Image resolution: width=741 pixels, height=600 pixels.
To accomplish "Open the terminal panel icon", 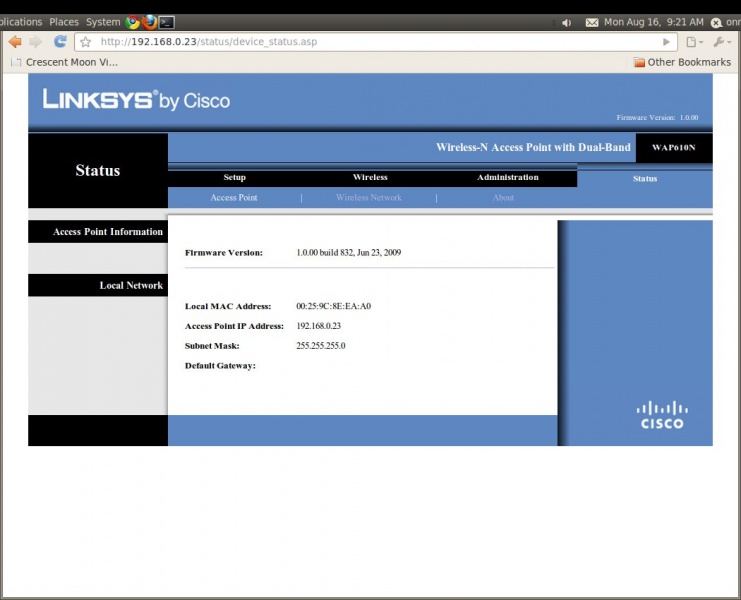I will [166, 22].
